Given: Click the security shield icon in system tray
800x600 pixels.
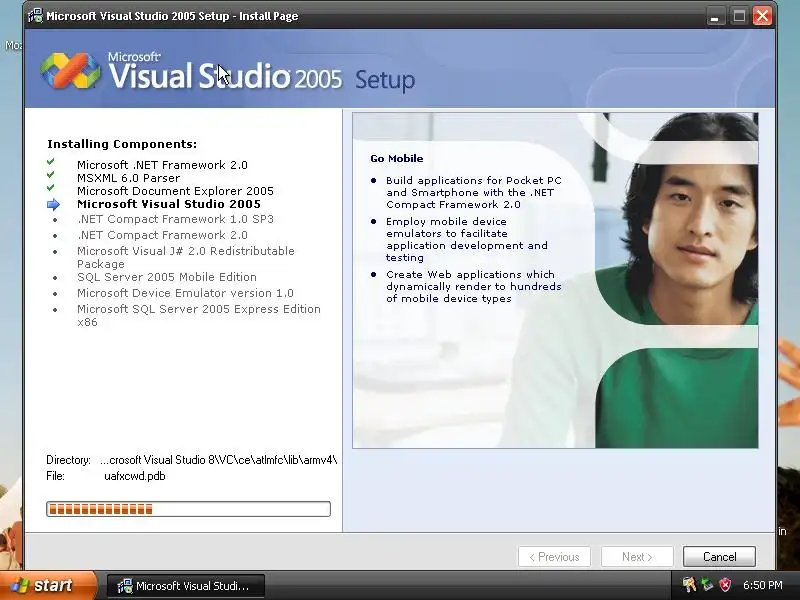Looking at the screenshot, I should click(x=725, y=585).
